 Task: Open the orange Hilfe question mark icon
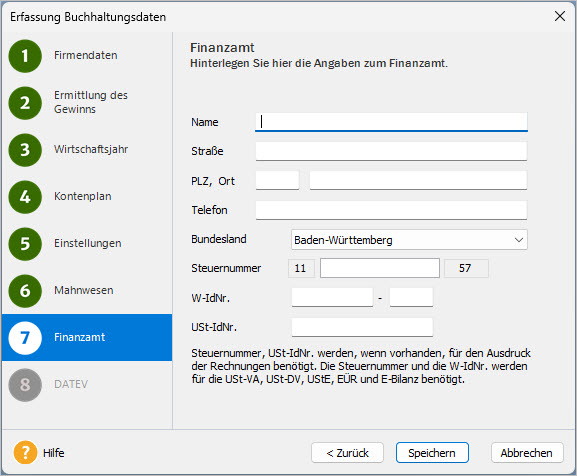25,452
